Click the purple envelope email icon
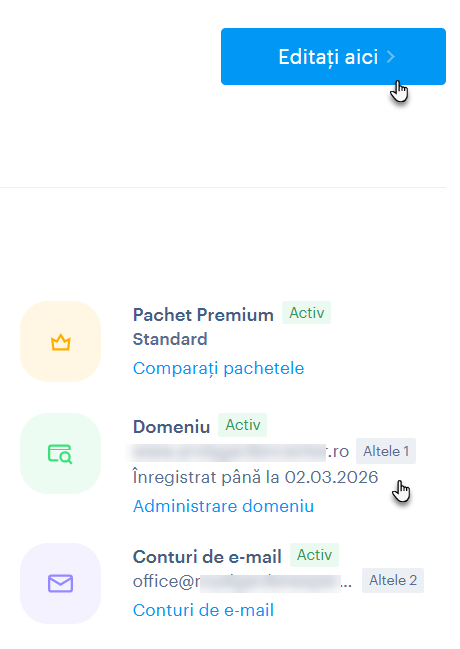 (60, 583)
